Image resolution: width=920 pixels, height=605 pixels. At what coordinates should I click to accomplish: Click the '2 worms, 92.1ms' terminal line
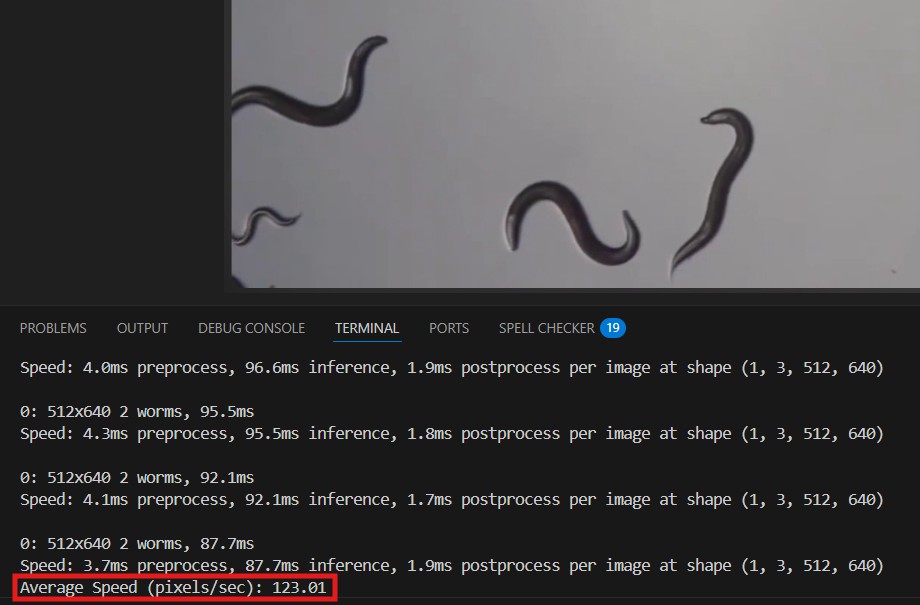pyautogui.click(x=137, y=478)
